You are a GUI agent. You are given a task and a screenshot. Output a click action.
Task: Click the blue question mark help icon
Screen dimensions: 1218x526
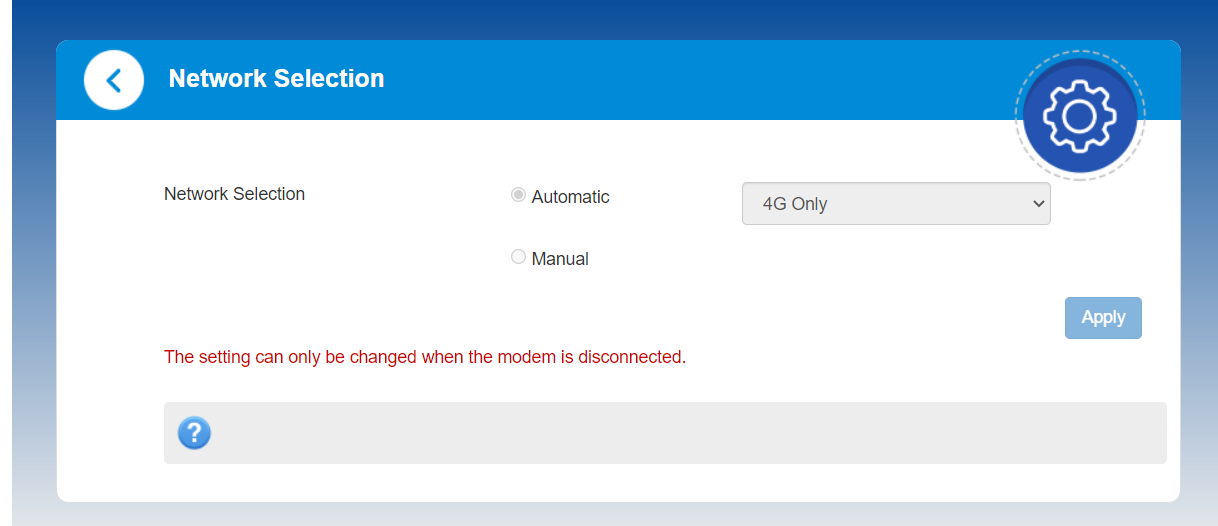pos(194,433)
